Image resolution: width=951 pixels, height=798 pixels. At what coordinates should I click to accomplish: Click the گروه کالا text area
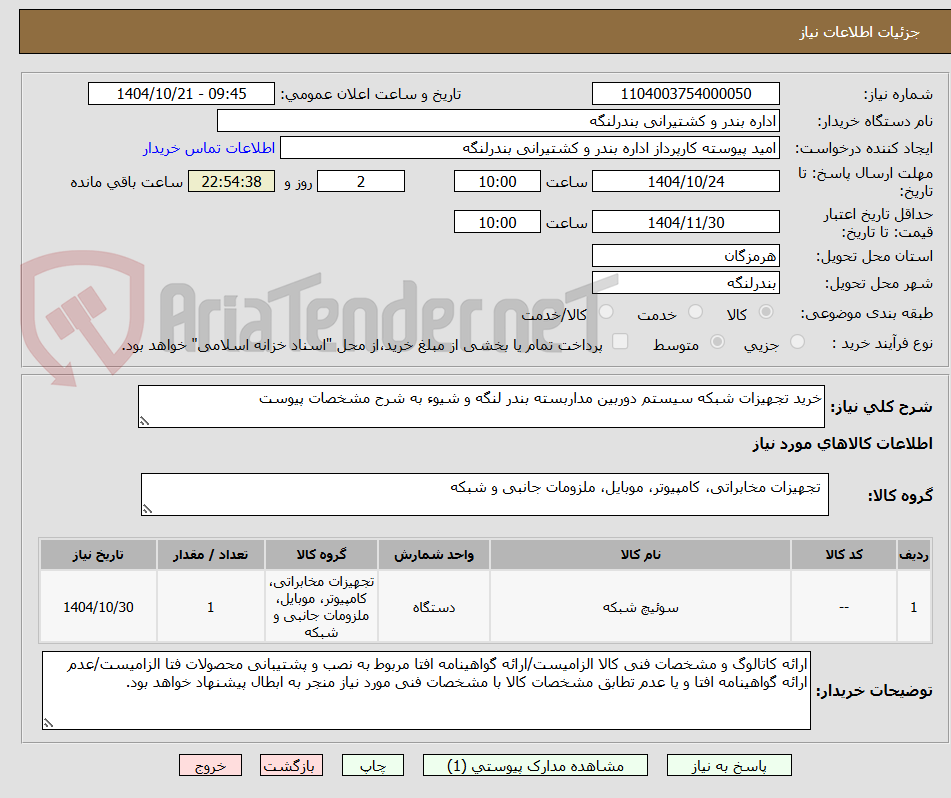pyautogui.click(x=485, y=495)
